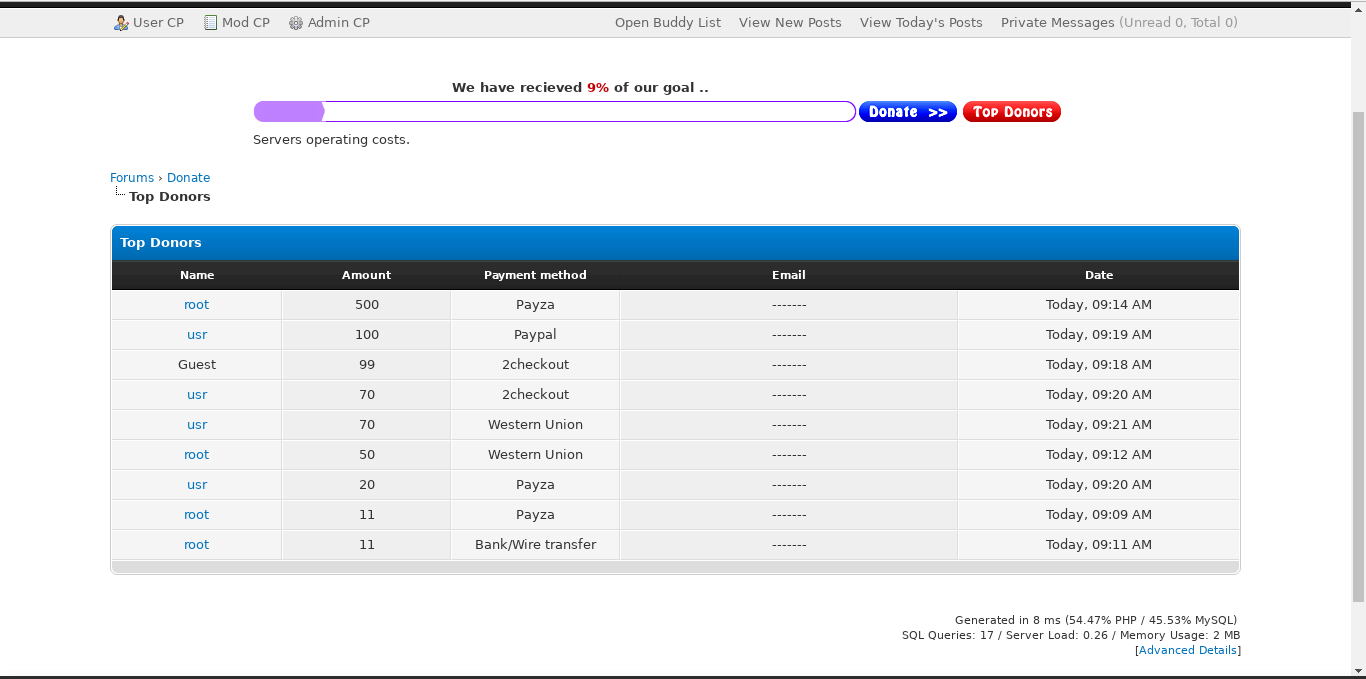This screenshot has width=1366, height=679.
Task: Go to Forums breadcrumb link
Action: pyautogui.click(x=132, y=178)
